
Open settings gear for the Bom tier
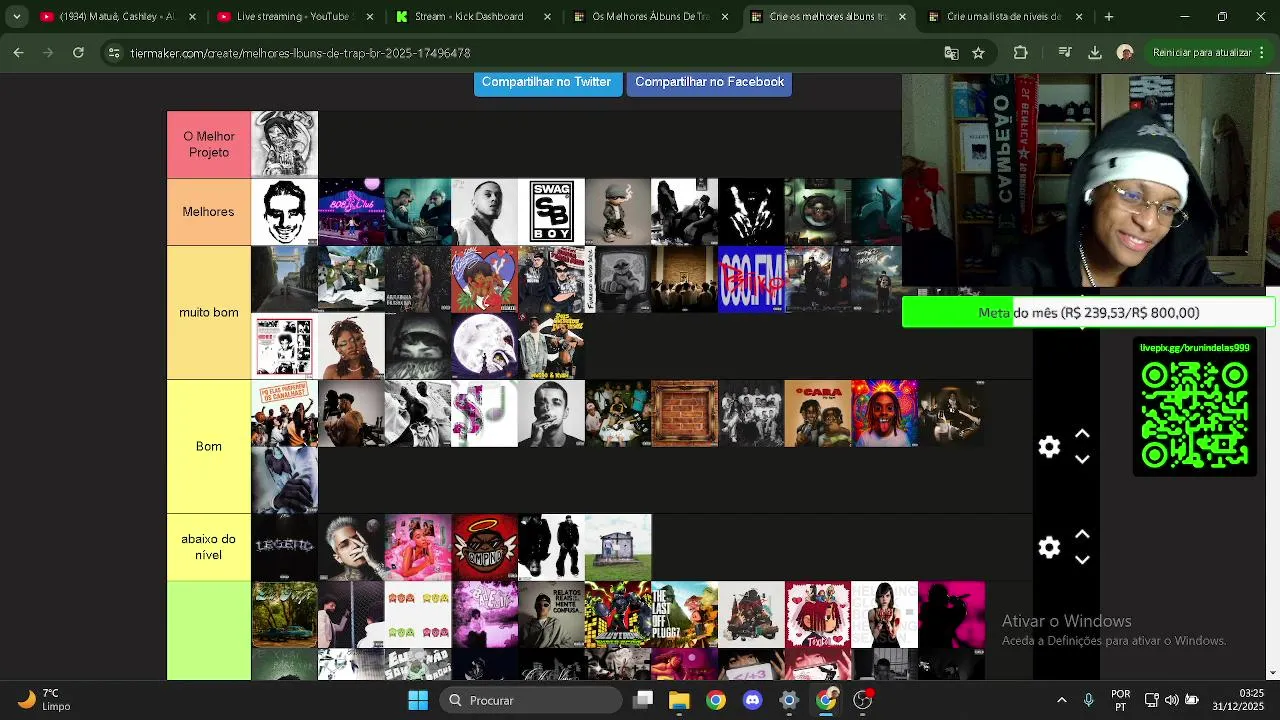(x=1049, y=447)
